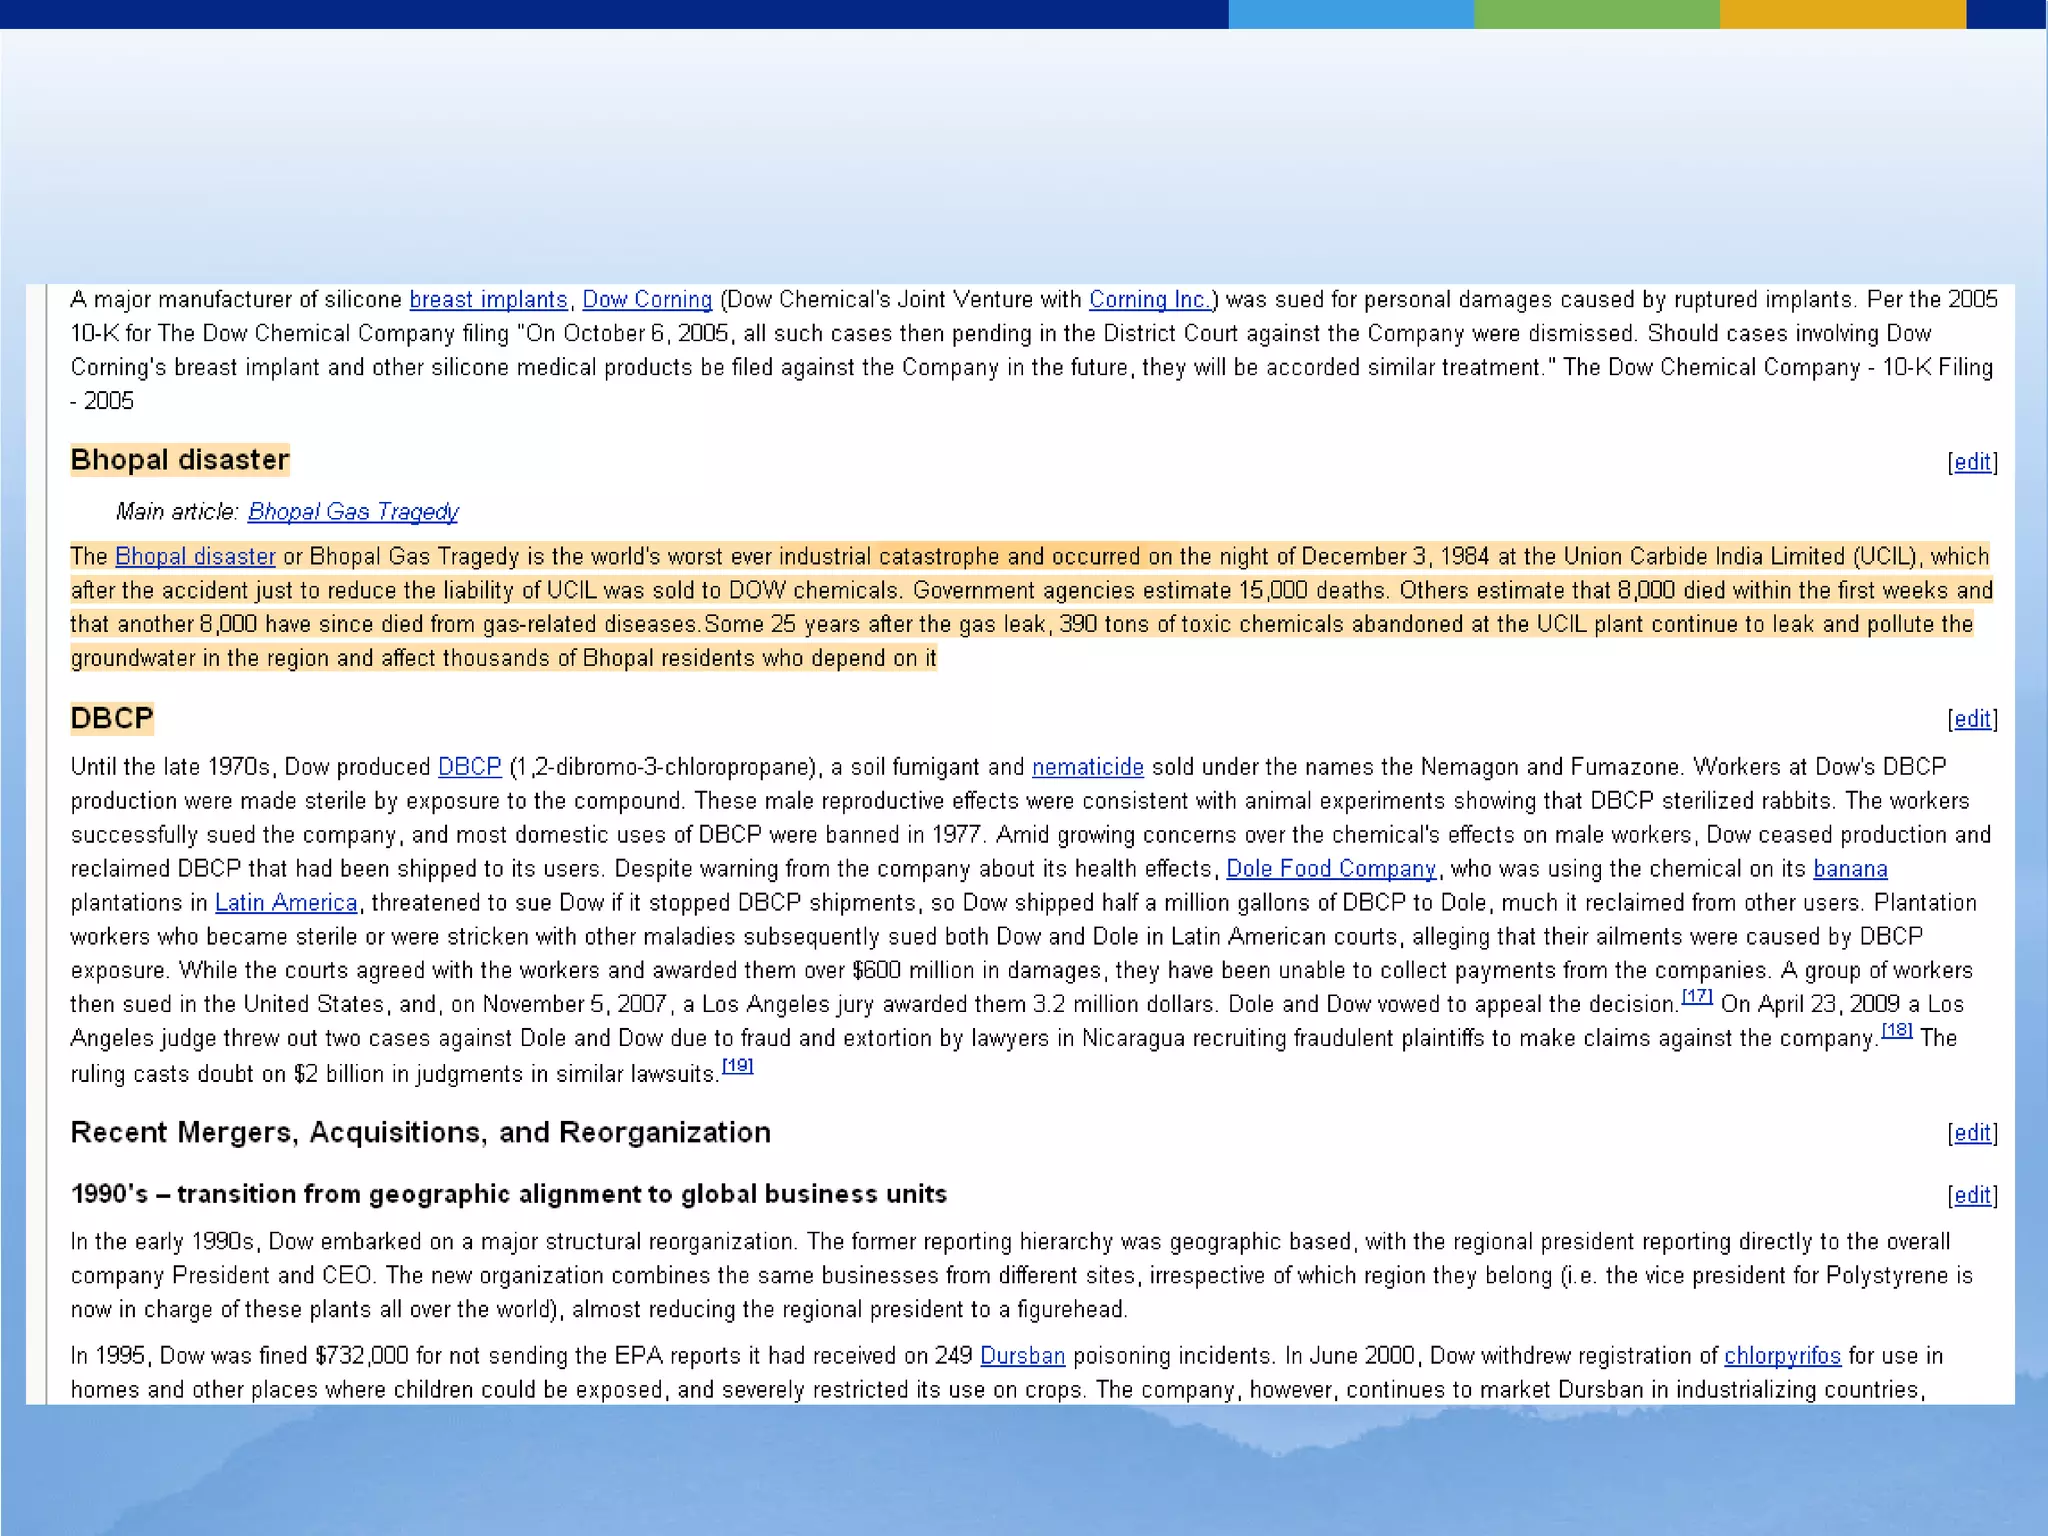The height and width of the screenshot is (1536, 2048).
Task: Open footnote reference 17
Action: (x=1697, y=996)
